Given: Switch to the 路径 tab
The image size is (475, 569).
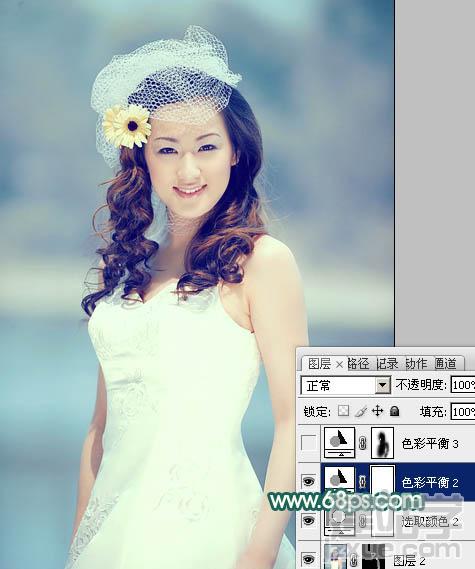Looking at the screenshot, I should [x=358, y=363].
